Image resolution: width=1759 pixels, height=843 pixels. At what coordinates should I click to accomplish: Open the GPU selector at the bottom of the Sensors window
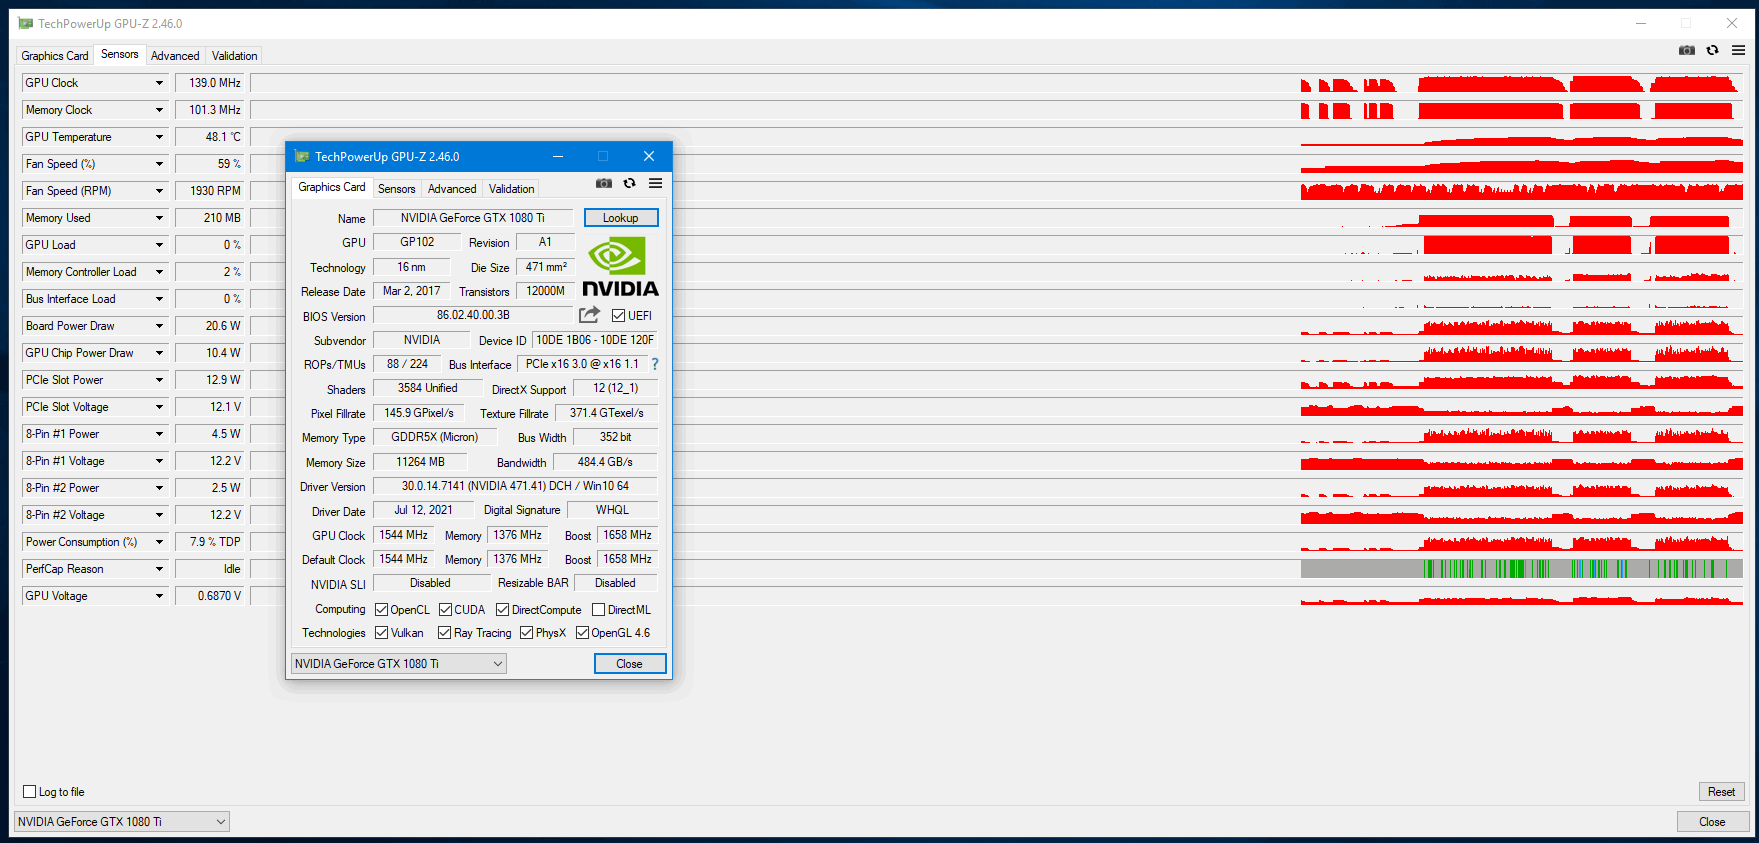tap(122, 822)
